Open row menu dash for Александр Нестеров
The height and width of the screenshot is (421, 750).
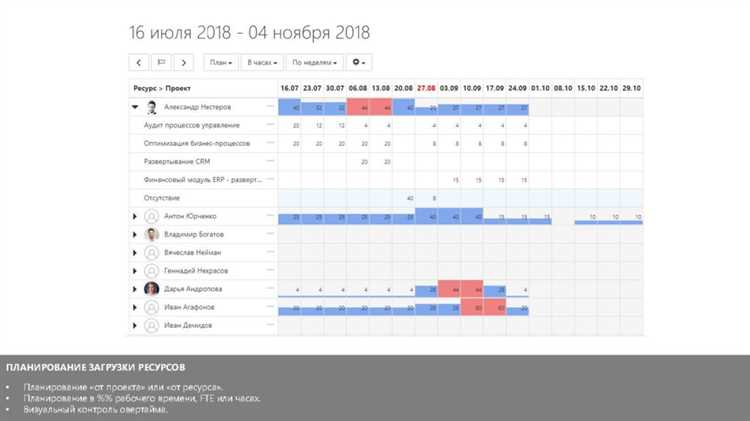click(270, 106)
